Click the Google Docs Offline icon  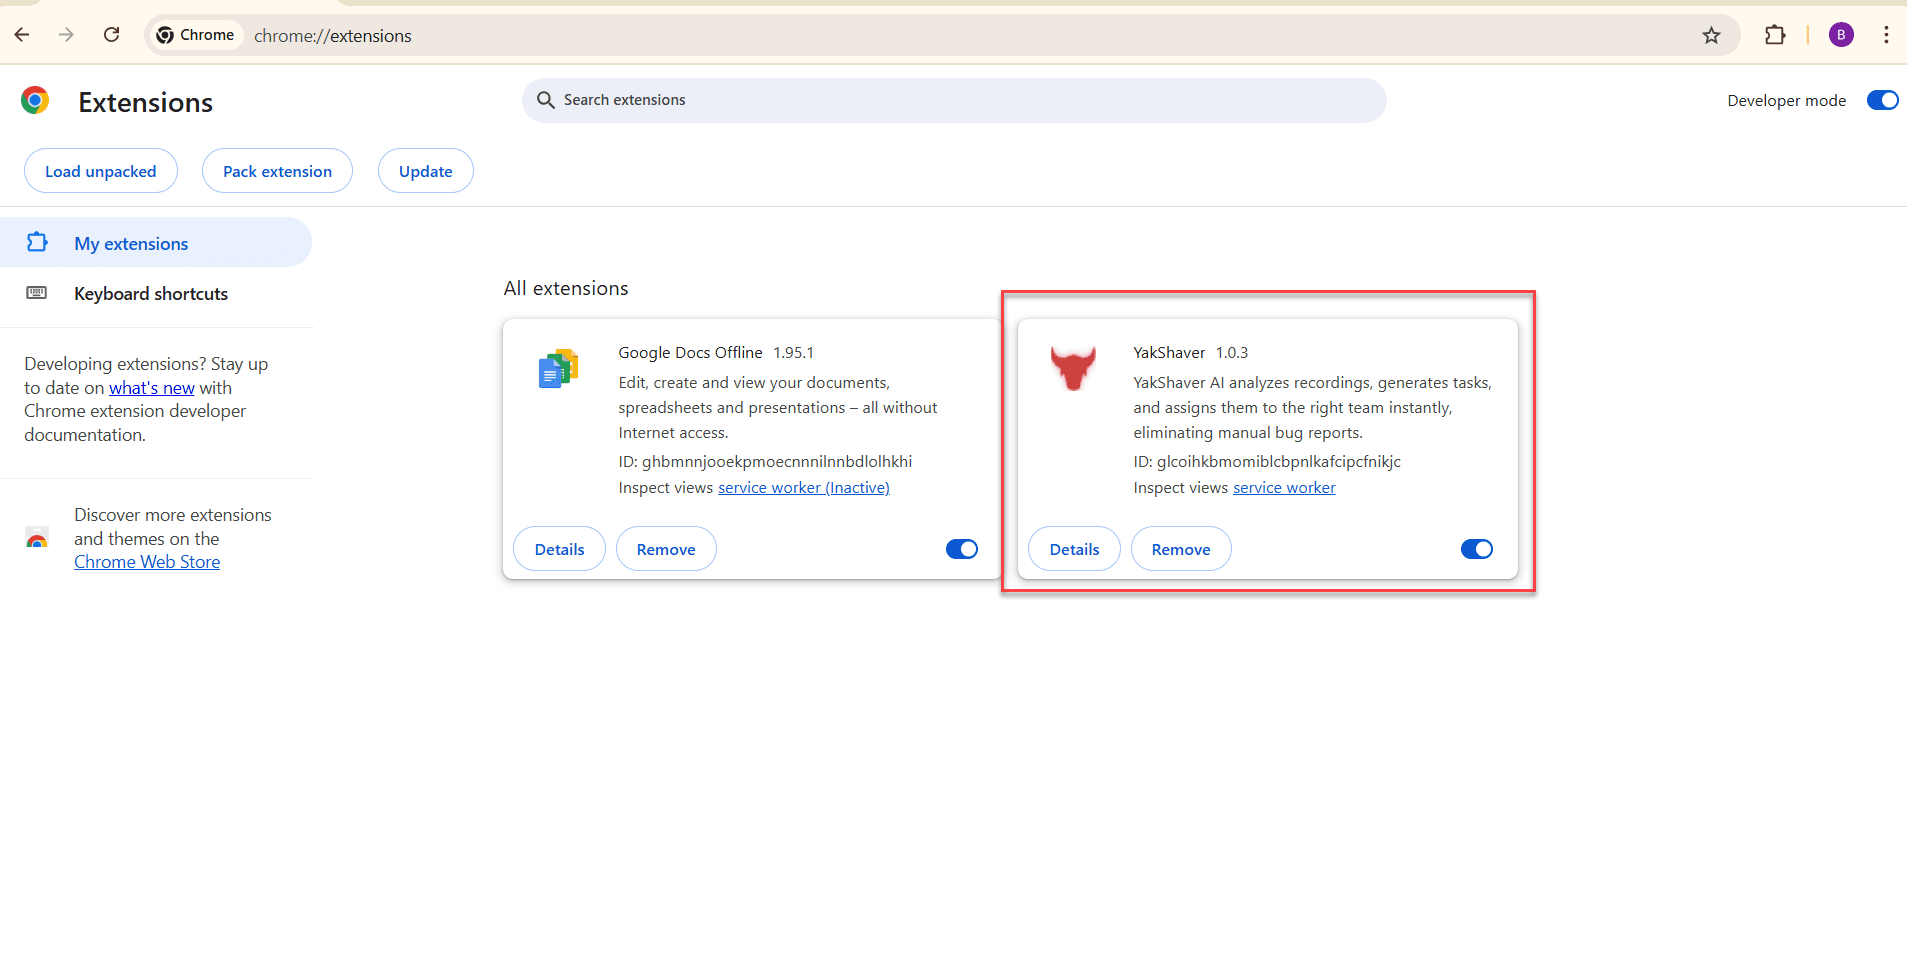(x=558, y=369)
